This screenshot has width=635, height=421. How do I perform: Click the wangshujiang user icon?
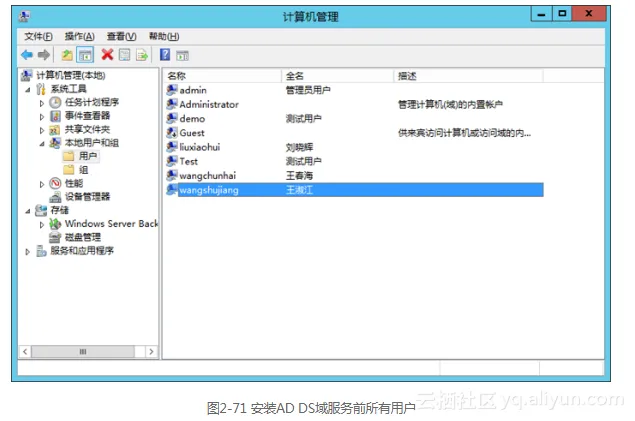172,189
